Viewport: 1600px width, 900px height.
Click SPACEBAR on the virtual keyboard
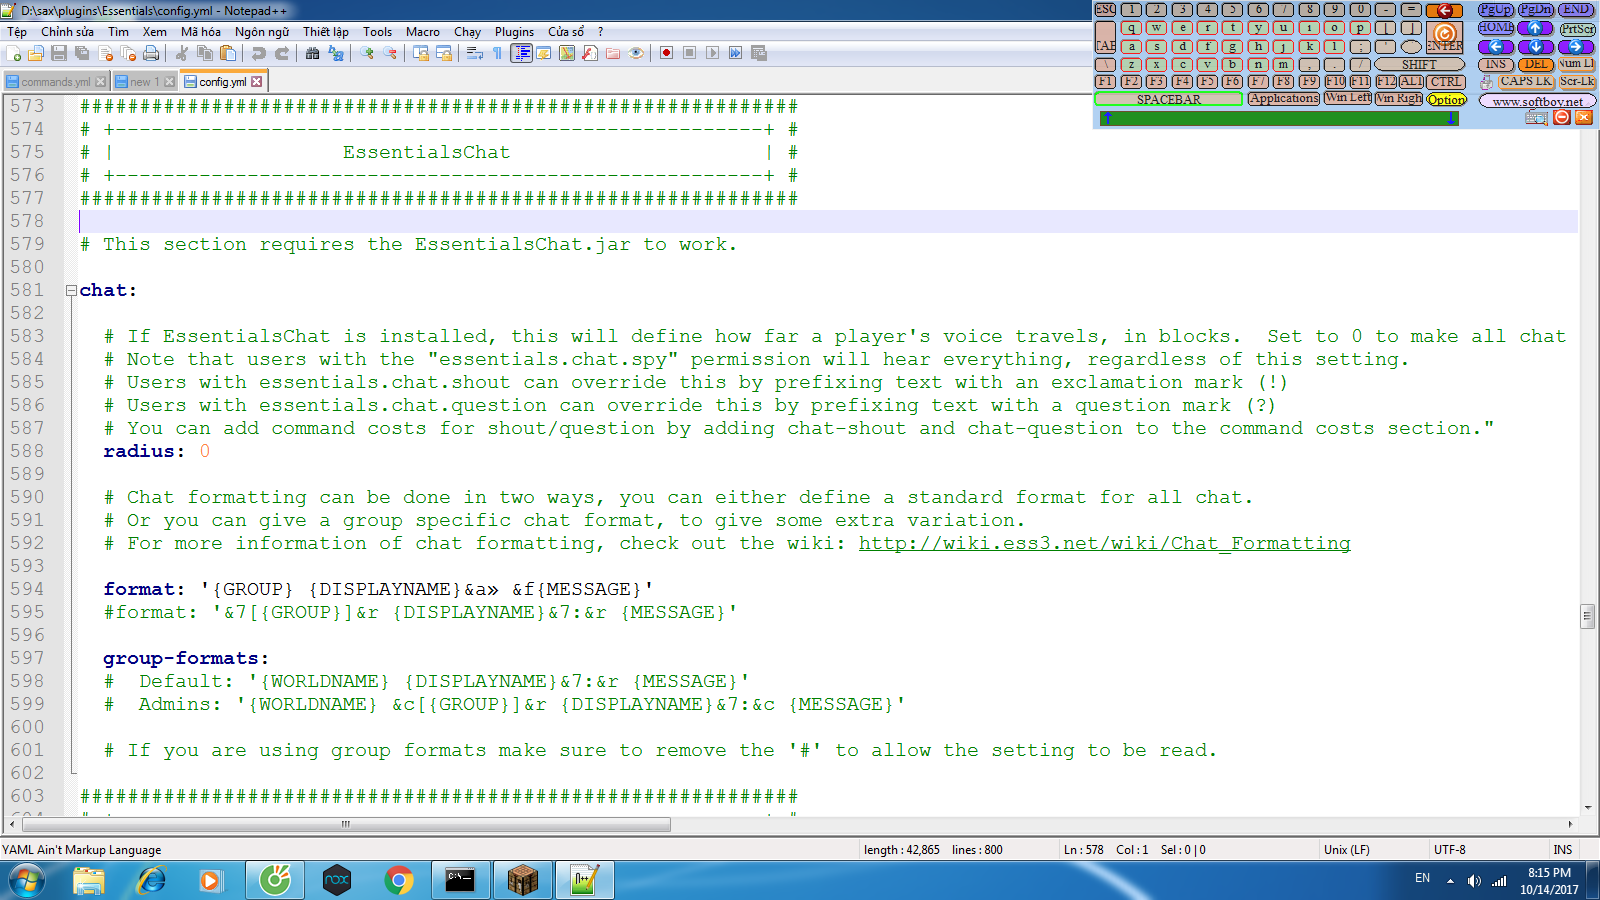[1168, 99]
